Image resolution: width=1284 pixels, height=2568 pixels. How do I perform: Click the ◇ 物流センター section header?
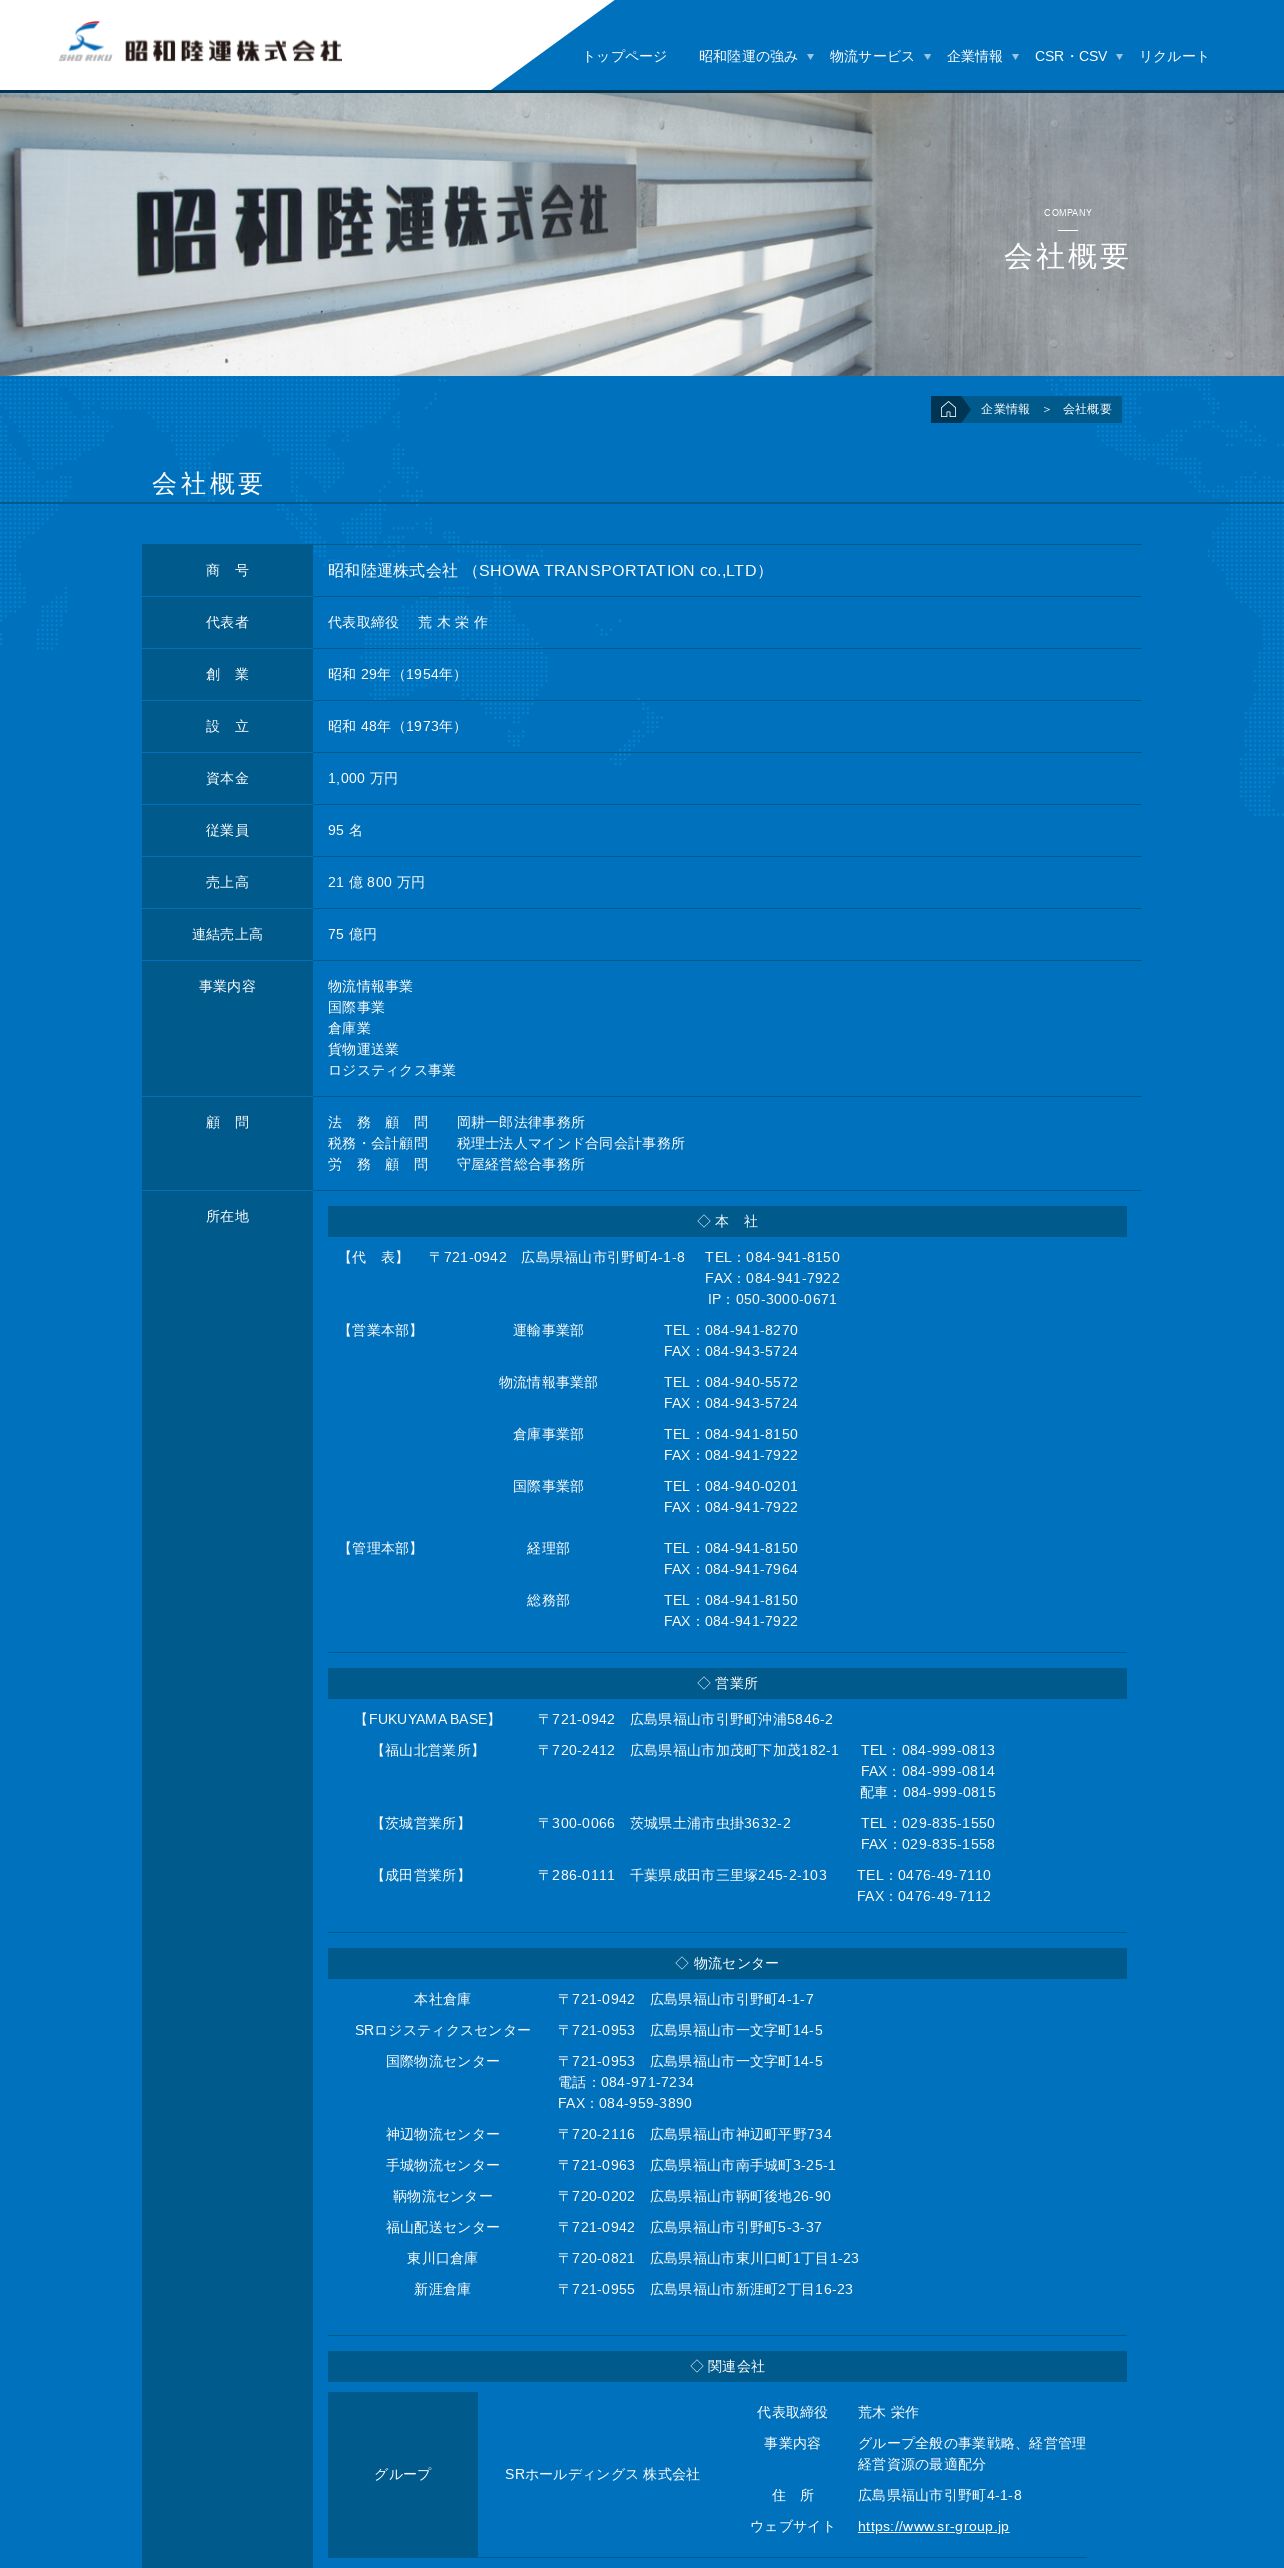[x=727, y=1963]
